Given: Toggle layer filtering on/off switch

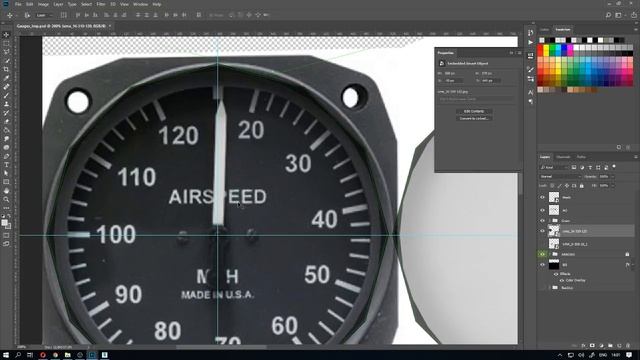Looking at the screenshot, I should (x=614, y=167).
